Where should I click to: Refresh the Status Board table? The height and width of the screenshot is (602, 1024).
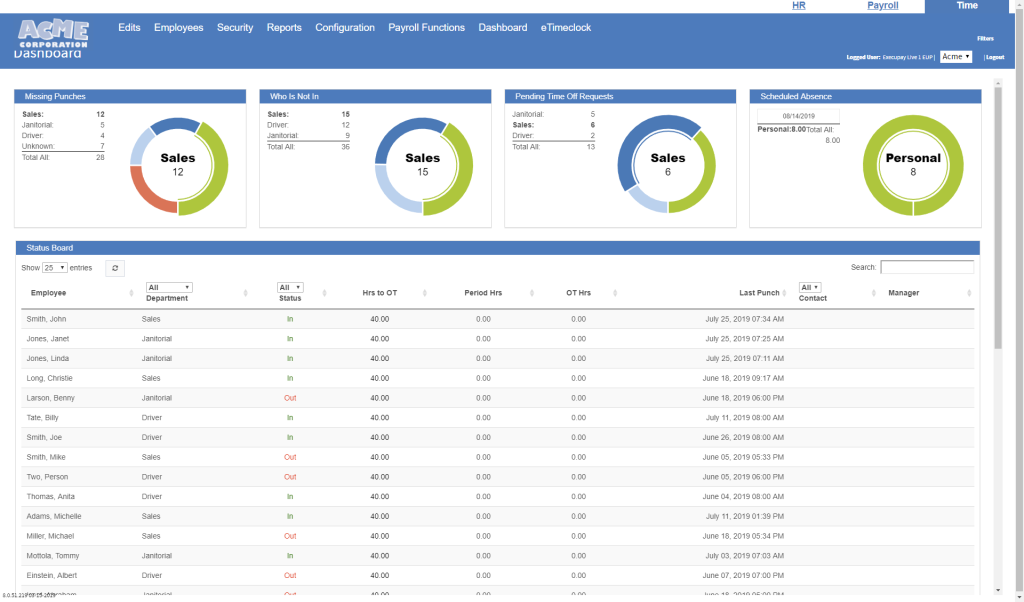point(114,268)
